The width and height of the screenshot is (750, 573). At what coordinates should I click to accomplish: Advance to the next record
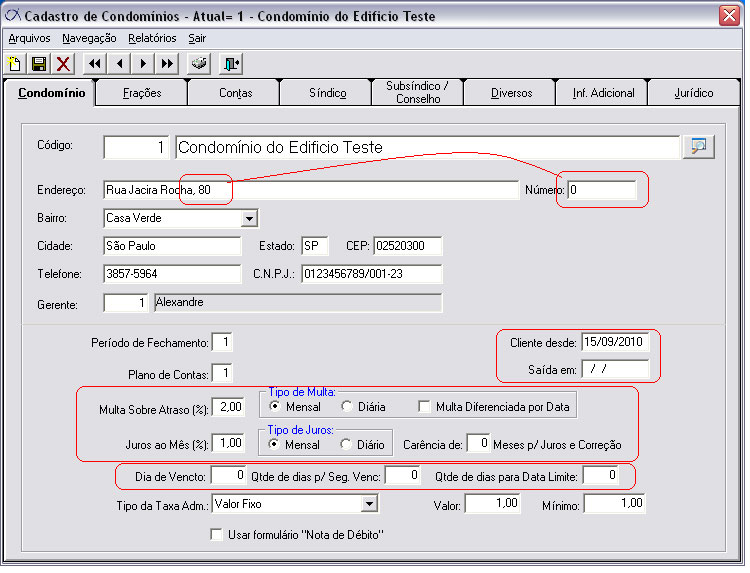pos(143,64)
